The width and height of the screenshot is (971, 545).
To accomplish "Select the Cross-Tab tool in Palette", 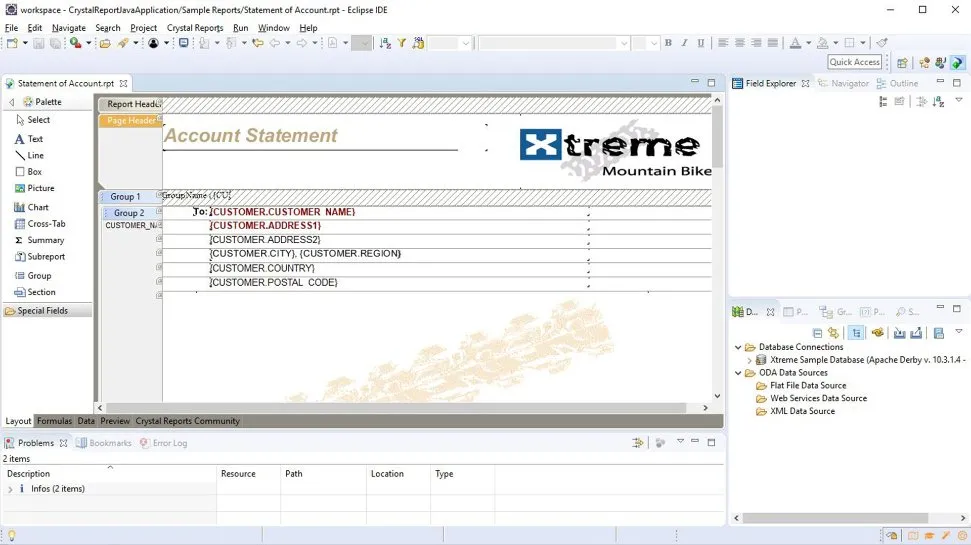I will click(40, 224).
